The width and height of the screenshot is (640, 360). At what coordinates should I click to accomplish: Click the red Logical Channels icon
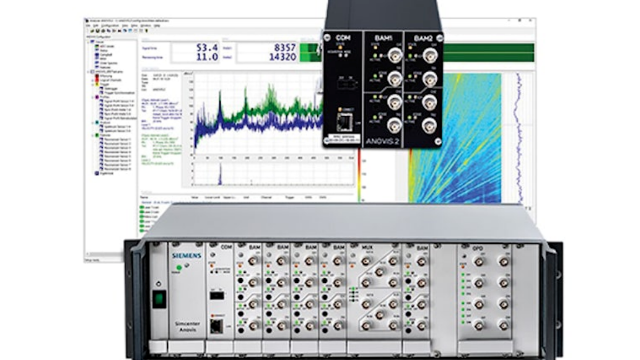pos(97,80)
